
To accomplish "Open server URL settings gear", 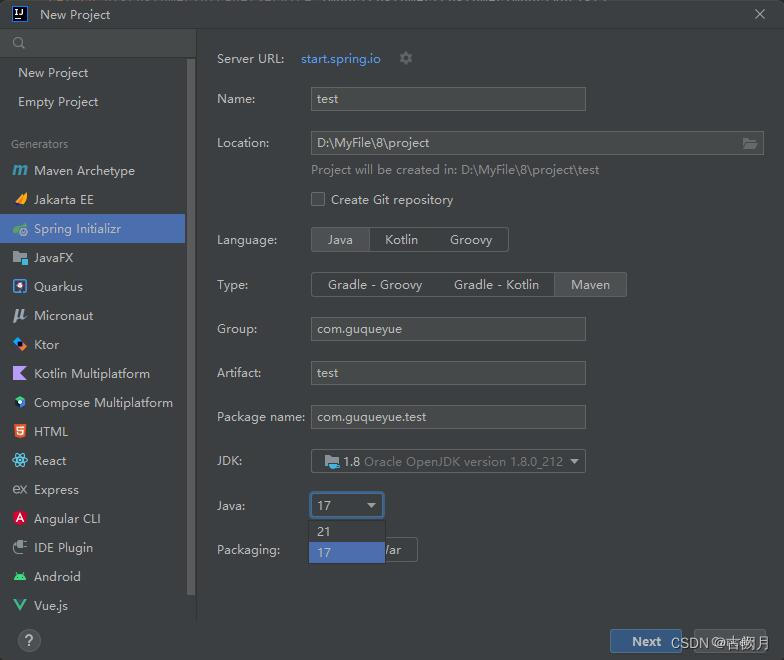I will pyautogui.click(x=406, y=58).
